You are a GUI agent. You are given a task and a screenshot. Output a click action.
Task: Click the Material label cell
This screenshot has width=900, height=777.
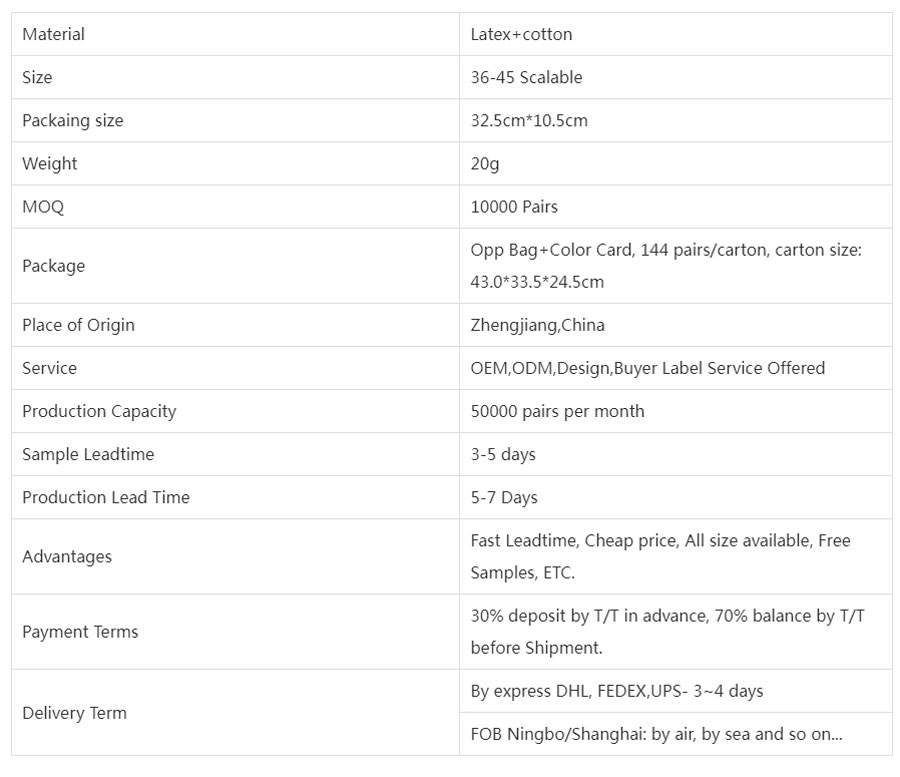[x=54, y=35]
